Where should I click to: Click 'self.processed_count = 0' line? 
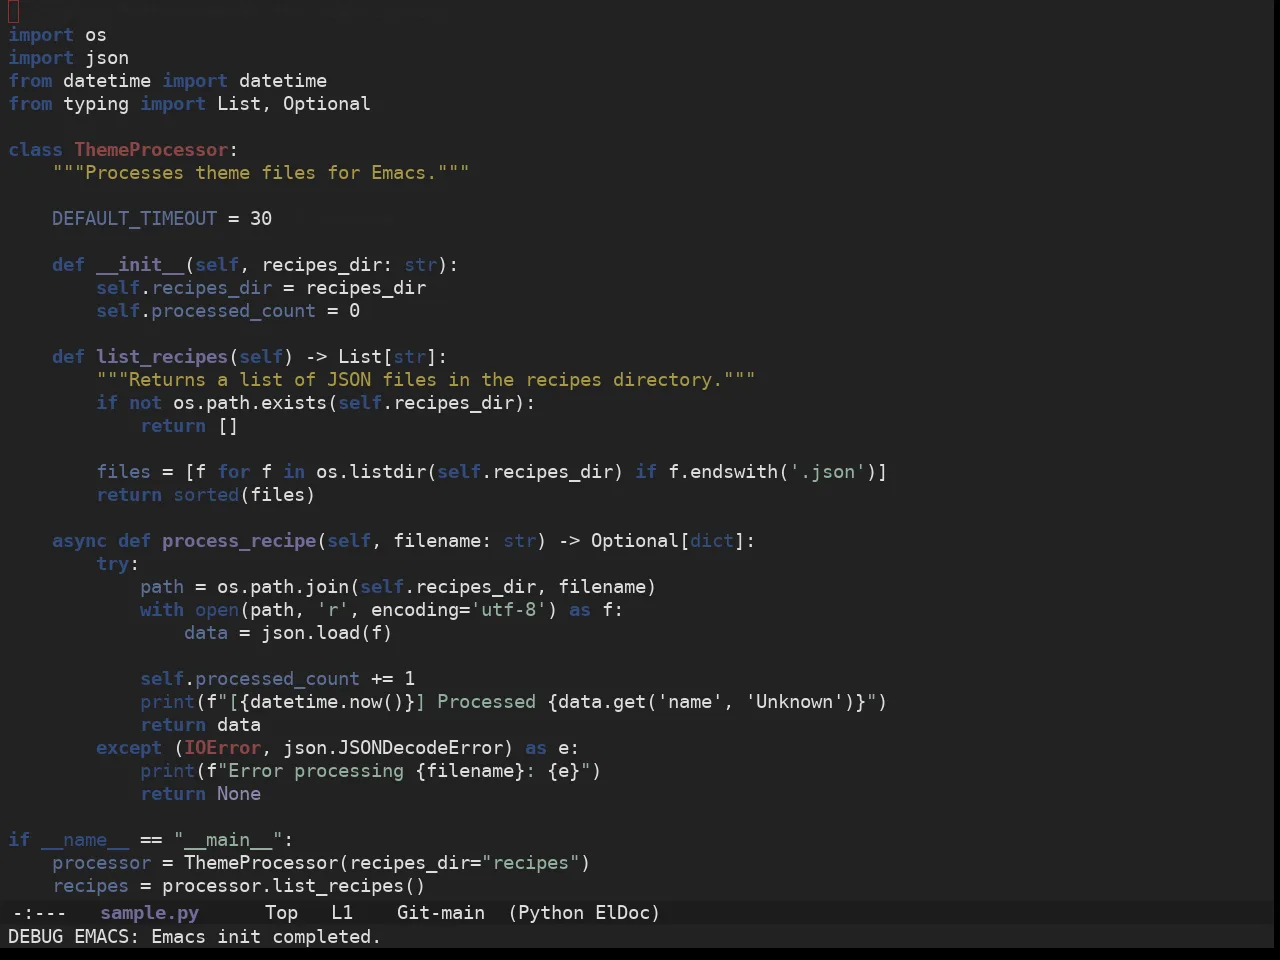tap(228, 311)
